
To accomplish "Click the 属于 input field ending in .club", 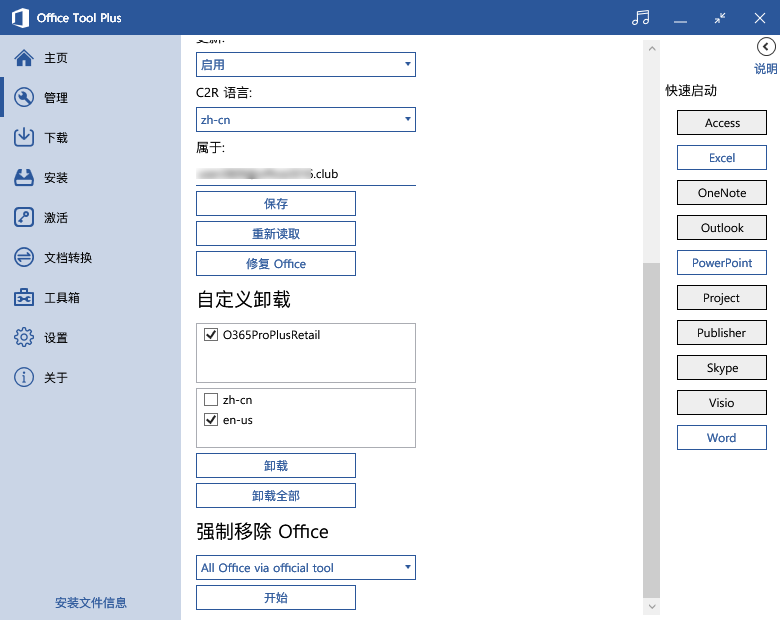I will click(306, 174).
